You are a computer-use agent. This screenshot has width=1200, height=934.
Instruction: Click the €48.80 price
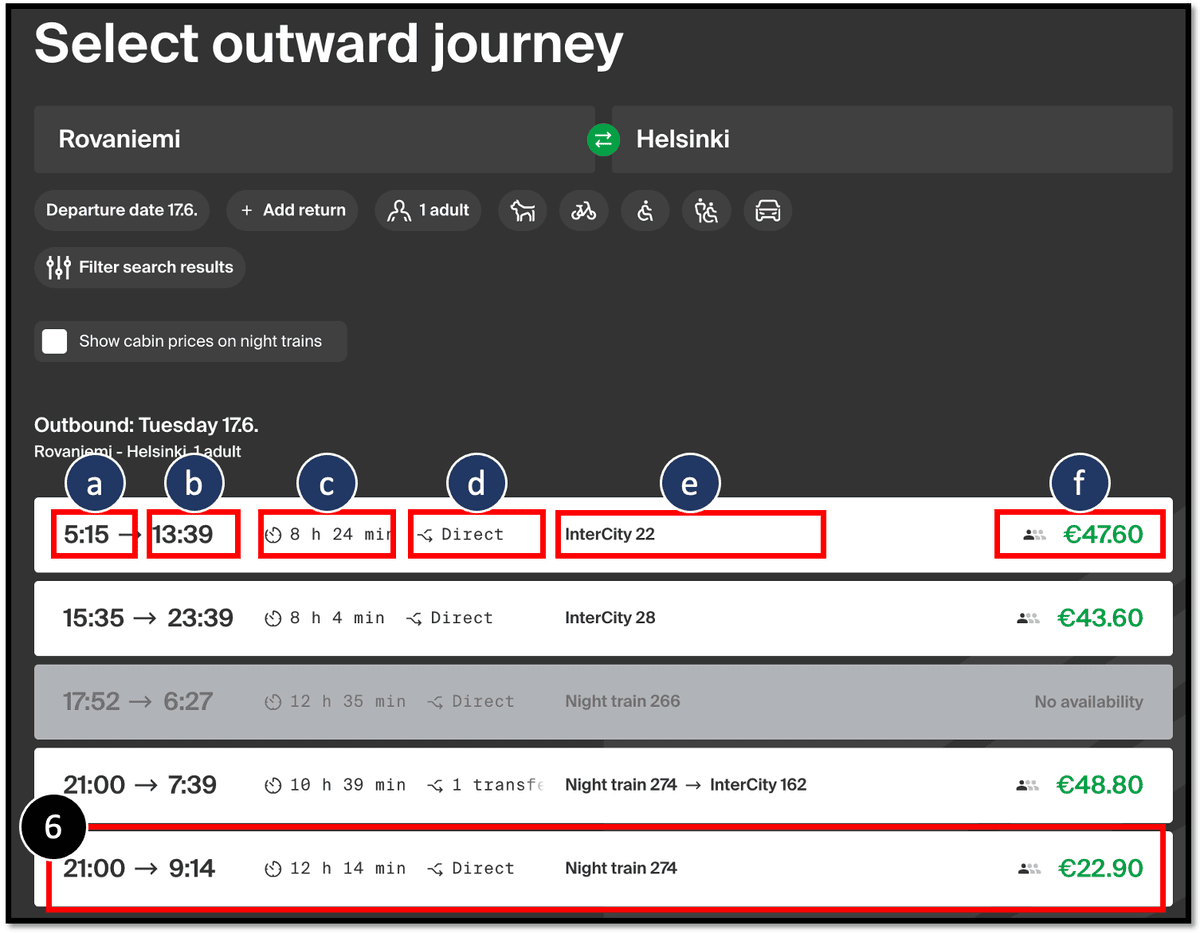[1100, 785]
